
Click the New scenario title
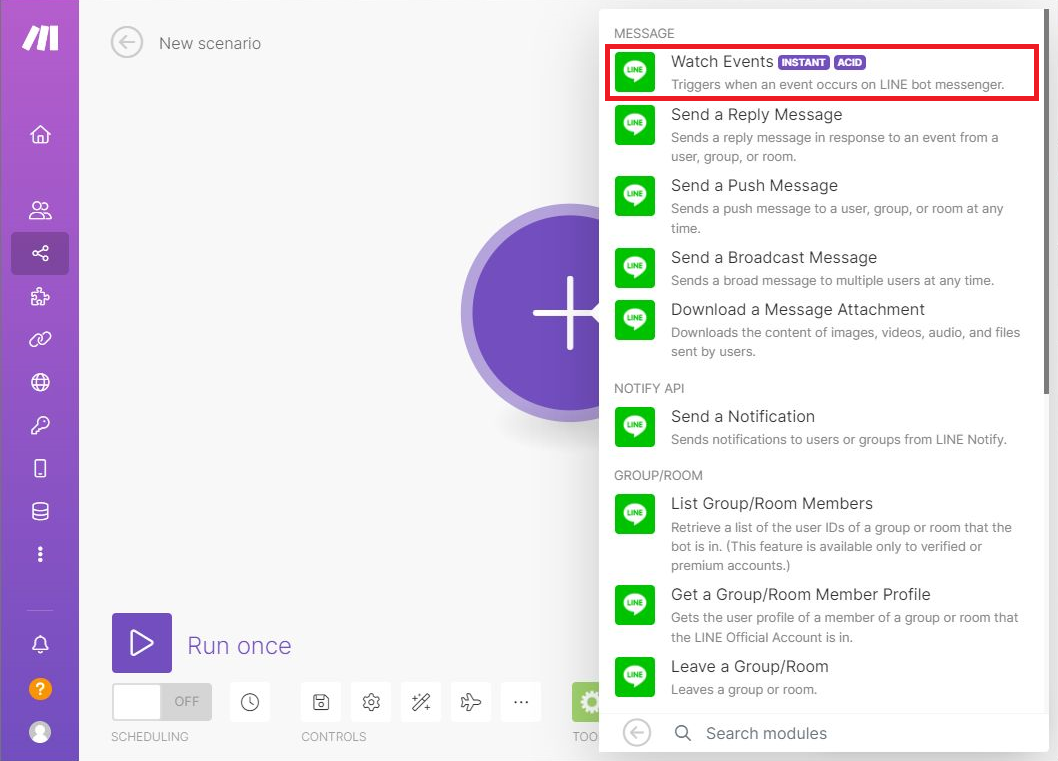(210, 43)
